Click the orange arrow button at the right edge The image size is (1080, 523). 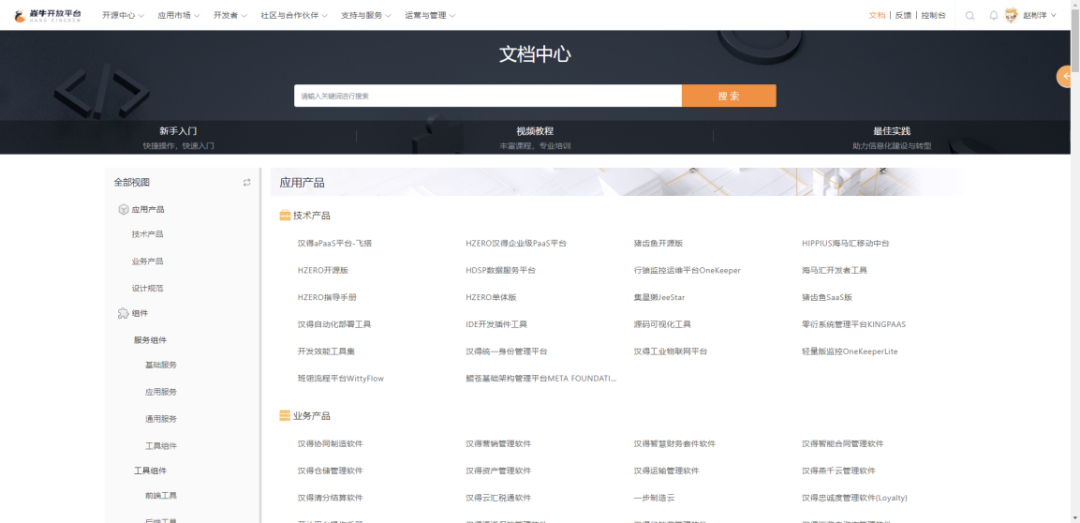pyautogui.click(x=1066, y=76)
